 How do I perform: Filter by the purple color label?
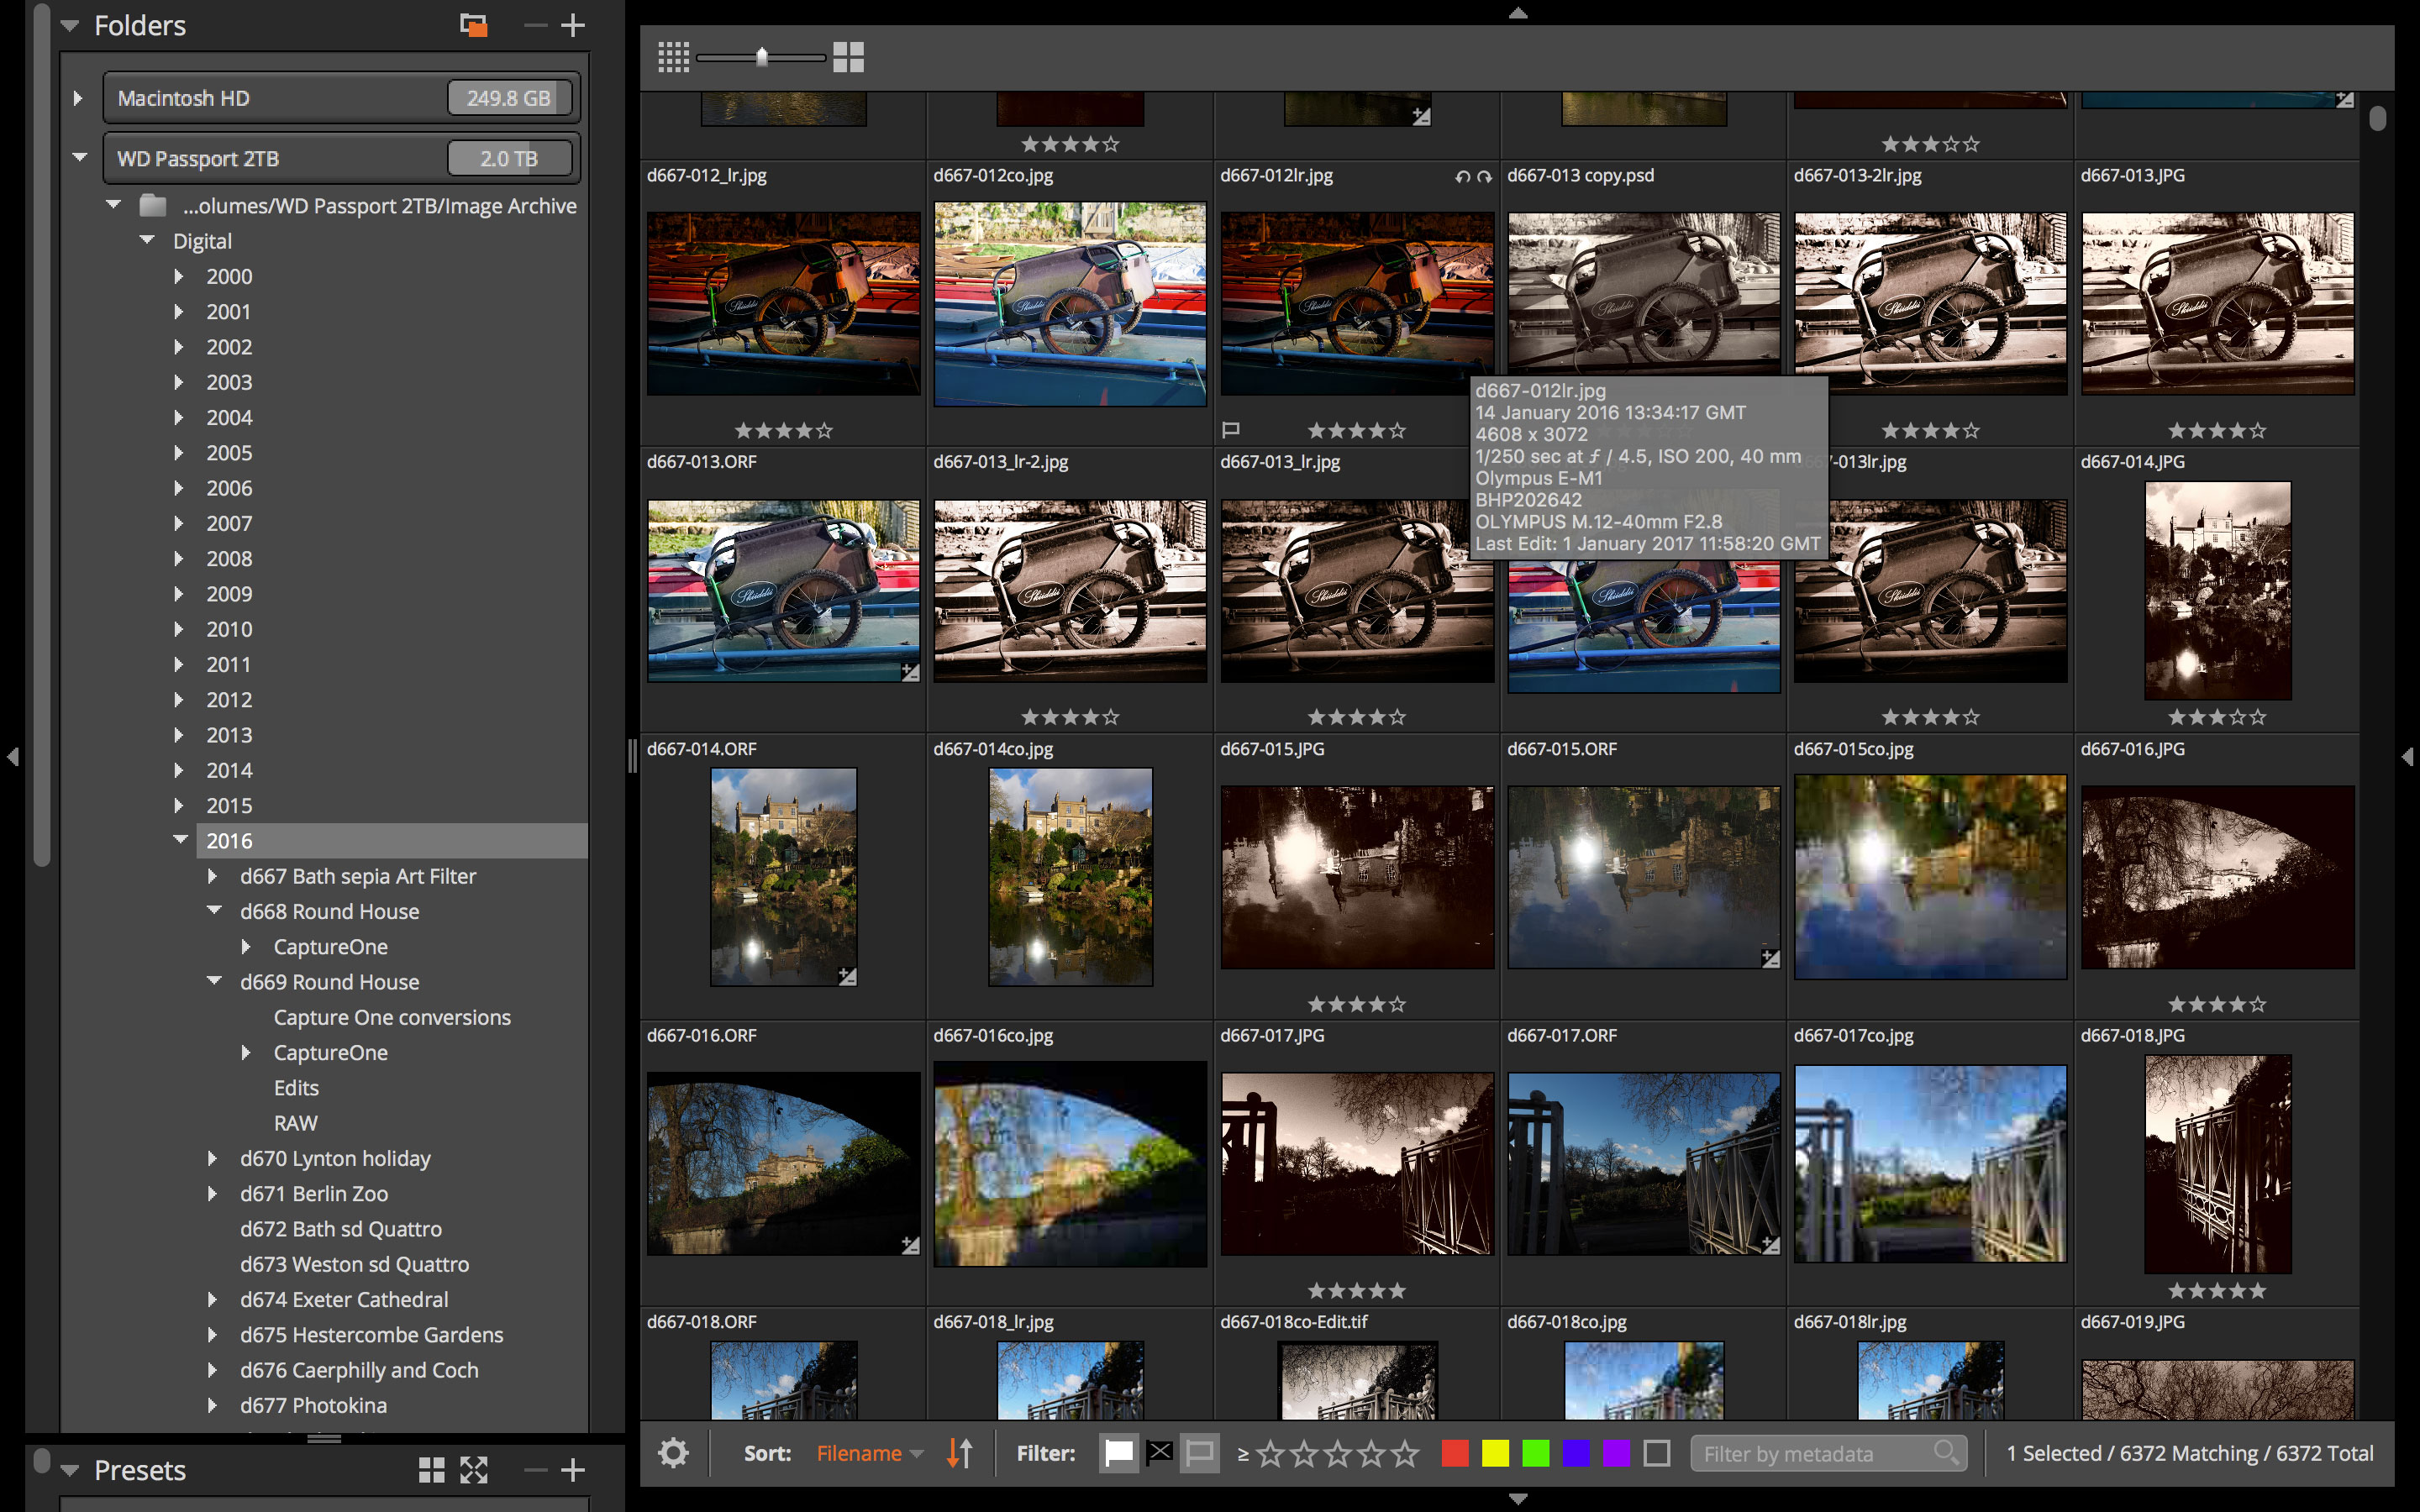click(1616, 1453)
